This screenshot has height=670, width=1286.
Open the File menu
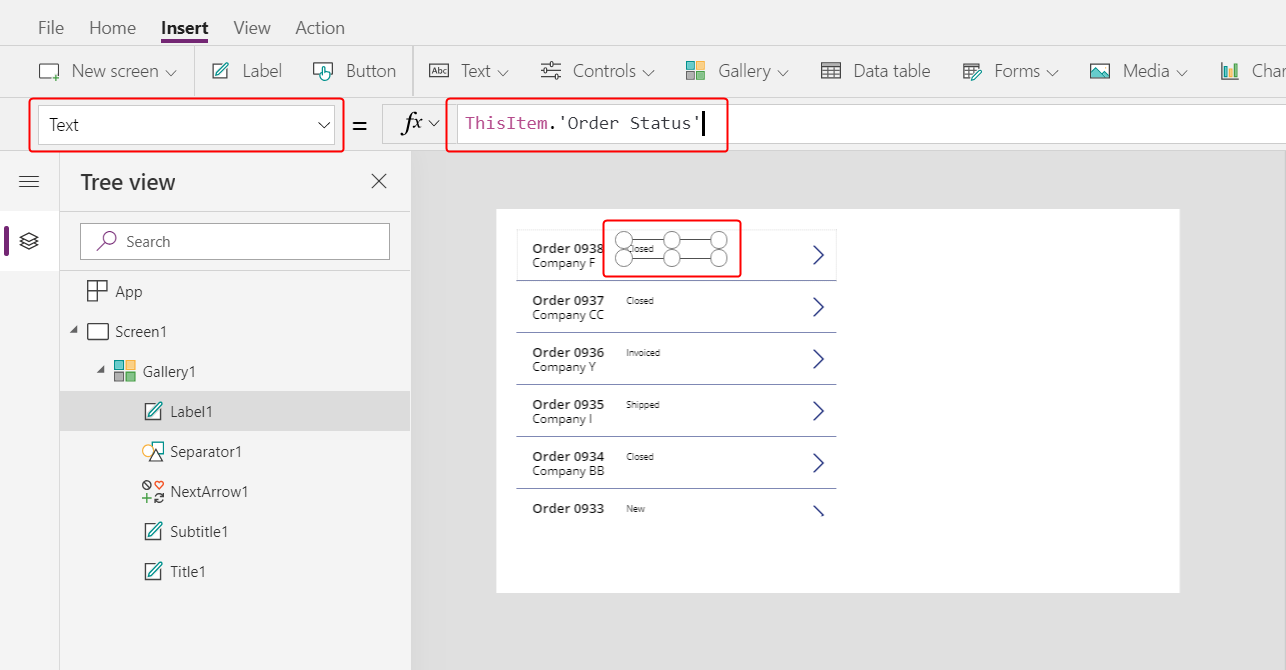51,28
